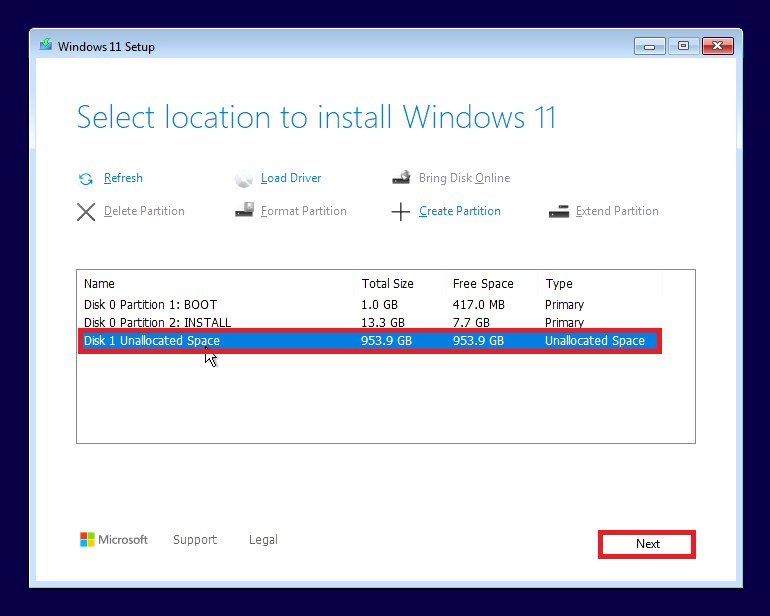This screenshot has width=770, height=616.
Task: Click the Primary type cell for BOOT partition
Action: point(564,305)
